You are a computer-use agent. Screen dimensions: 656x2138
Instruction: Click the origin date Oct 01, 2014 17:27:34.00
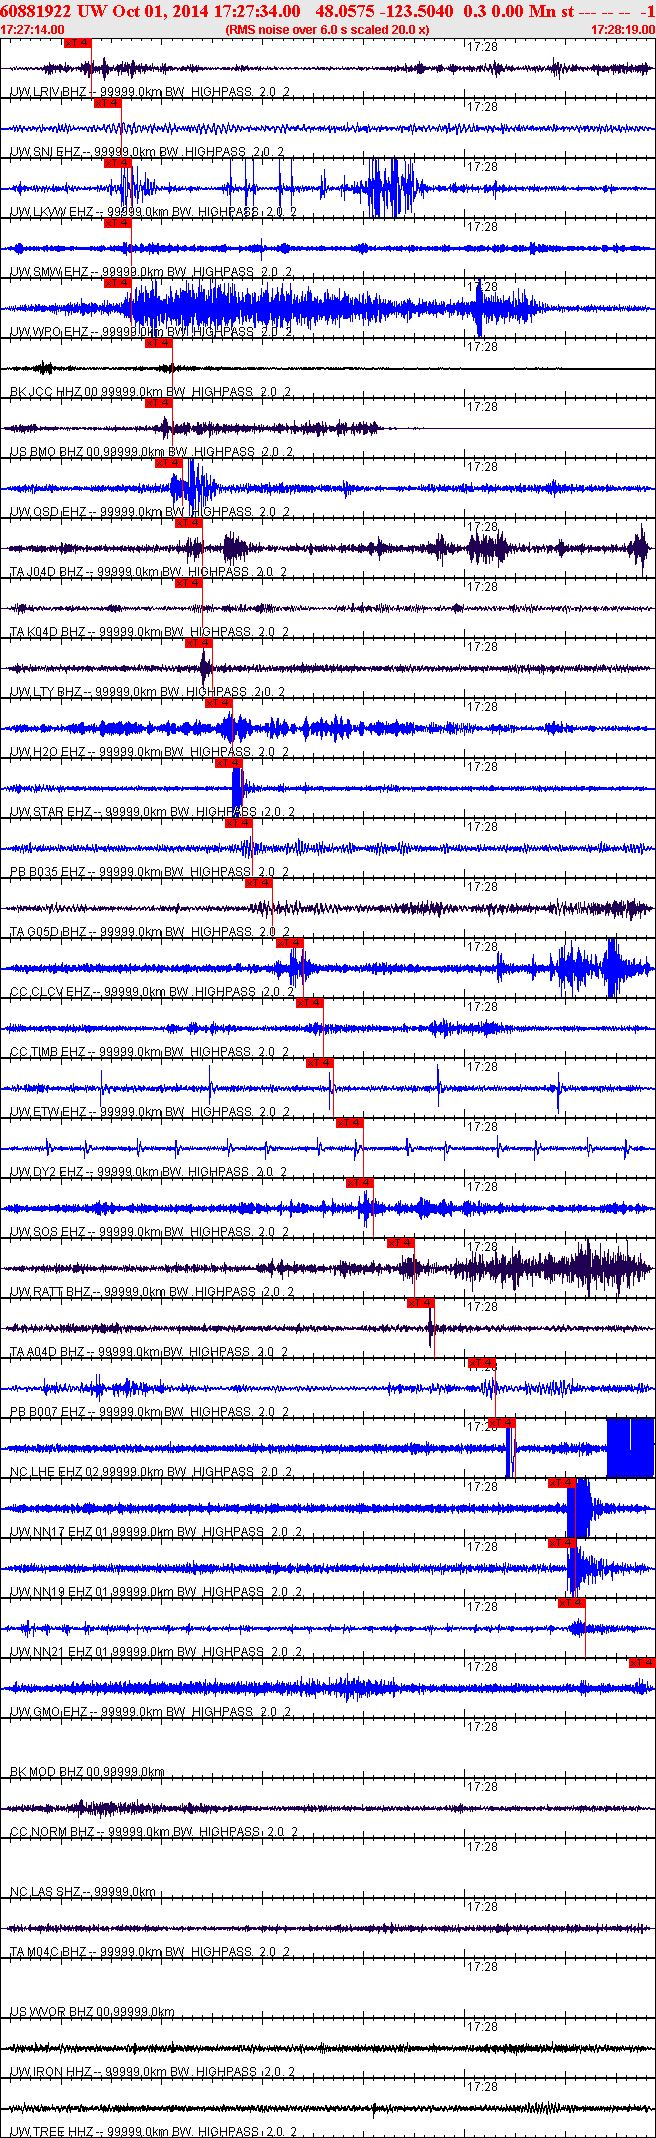pos(204,11)
